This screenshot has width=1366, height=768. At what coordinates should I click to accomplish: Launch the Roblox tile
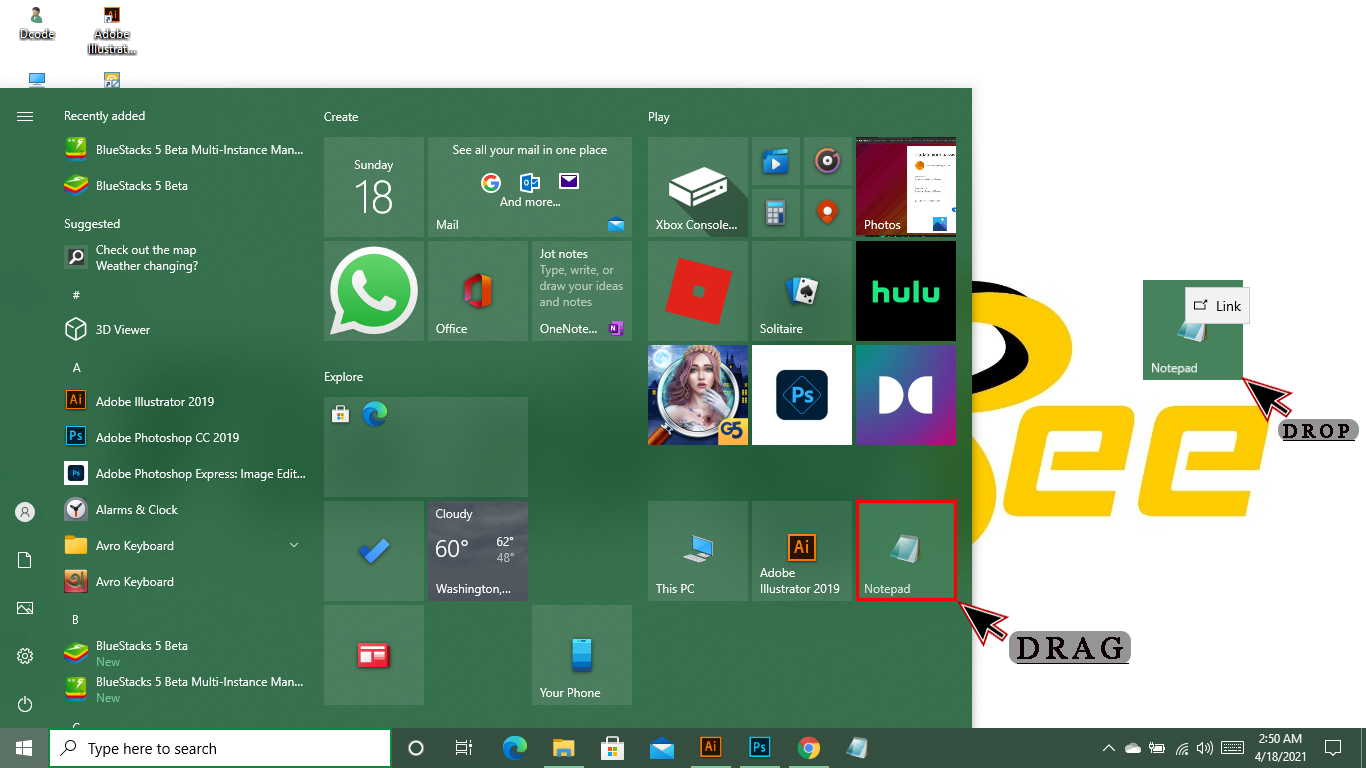coord(697,291)
